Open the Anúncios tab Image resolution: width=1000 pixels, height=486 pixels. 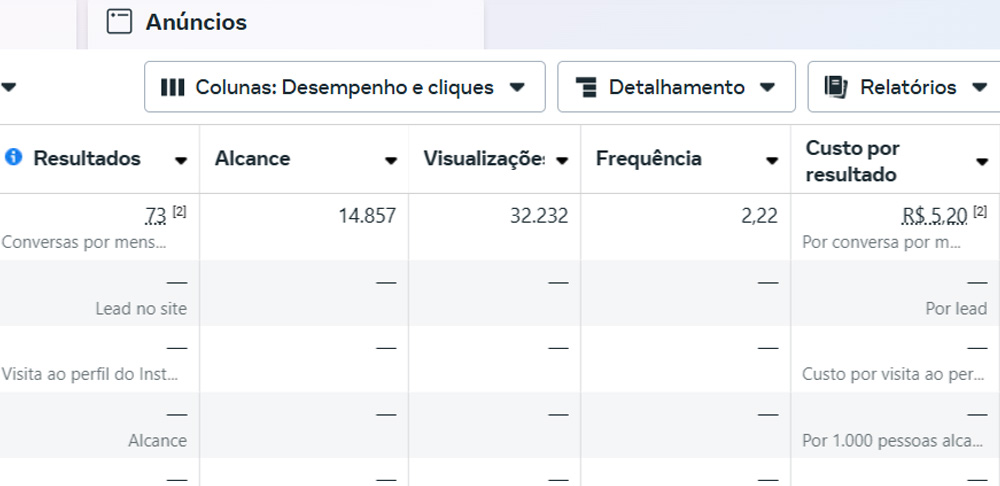(196, 22)
